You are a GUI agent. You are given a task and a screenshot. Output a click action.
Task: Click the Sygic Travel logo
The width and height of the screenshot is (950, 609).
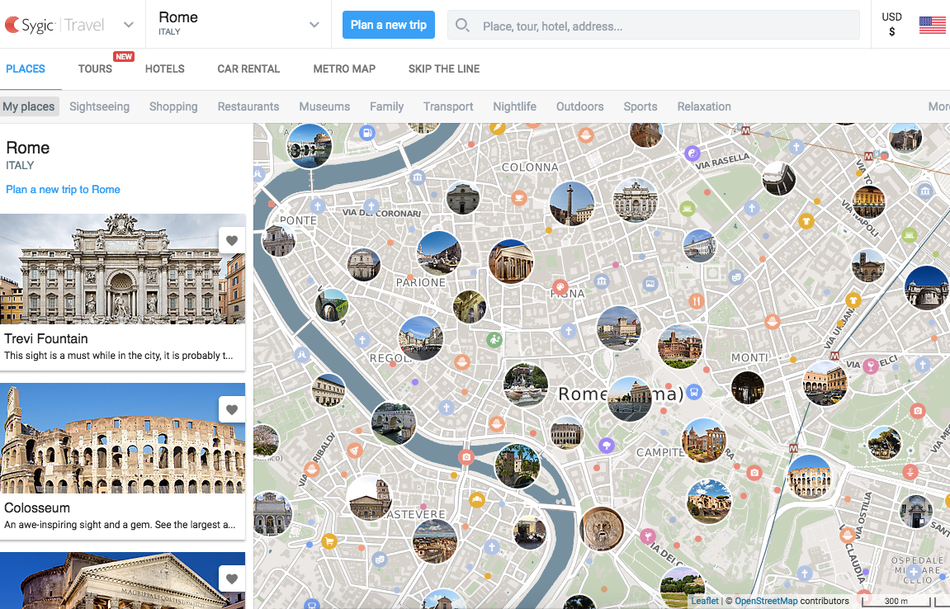tap(55, 25)
